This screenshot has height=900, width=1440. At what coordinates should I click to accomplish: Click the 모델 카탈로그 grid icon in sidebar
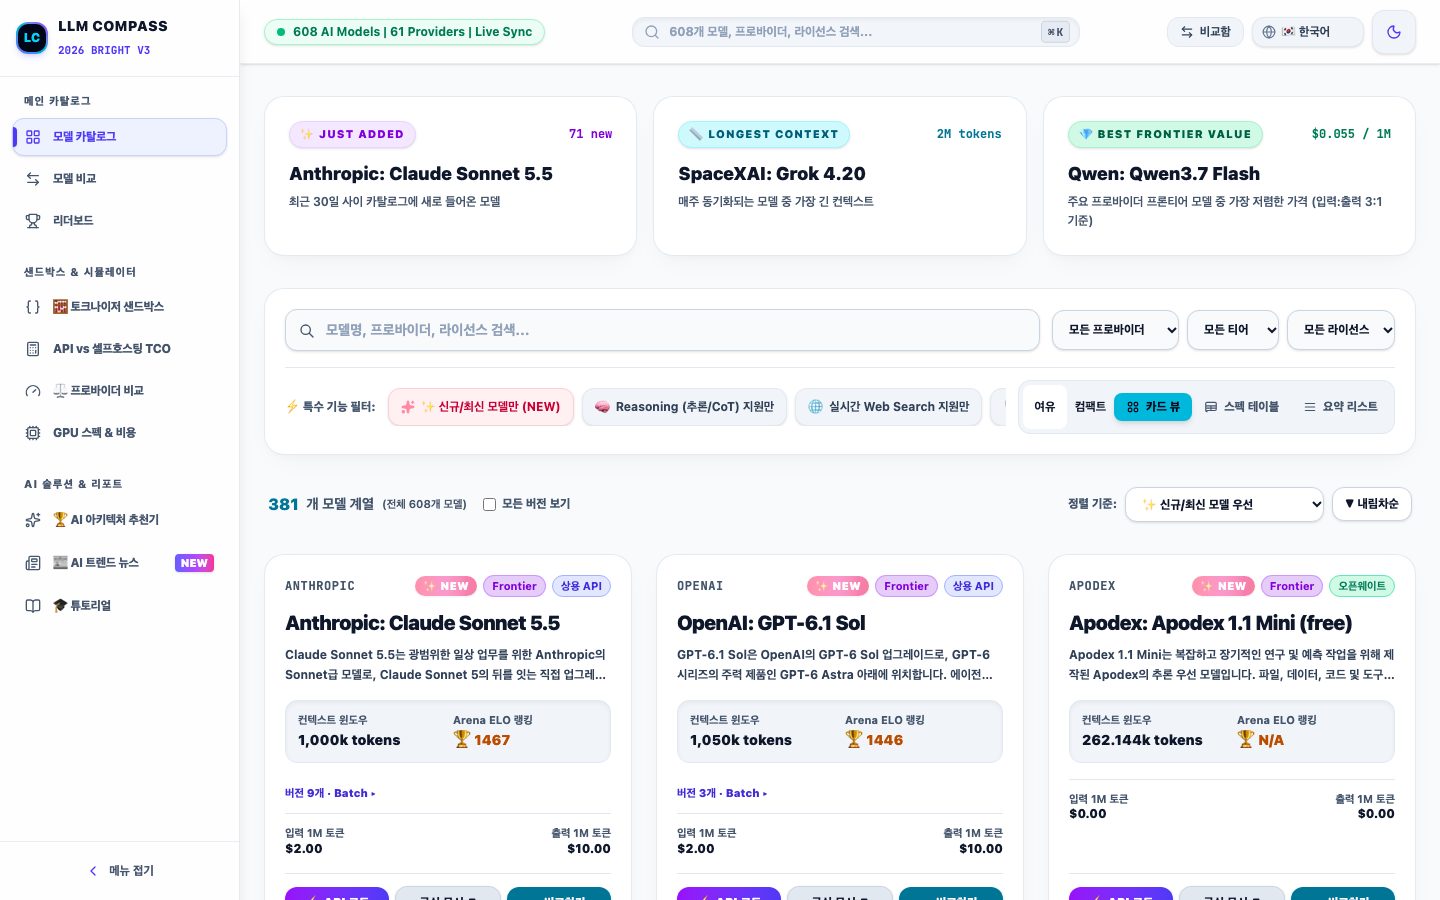[x=33, y=137]
